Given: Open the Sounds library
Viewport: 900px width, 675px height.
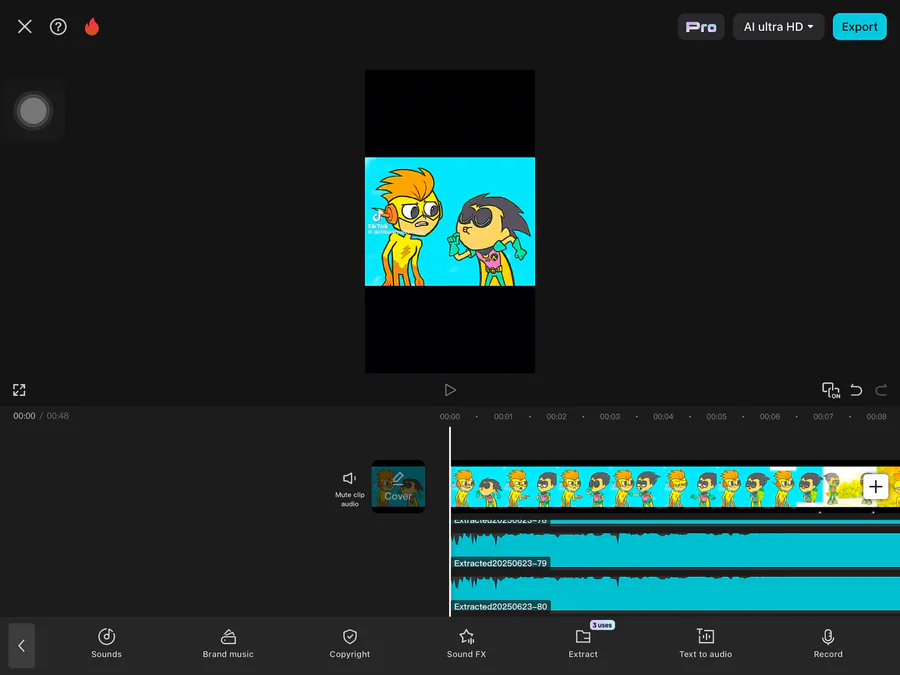Looking at the screenshot, I should pyautogui.click(x=106, y=643).
